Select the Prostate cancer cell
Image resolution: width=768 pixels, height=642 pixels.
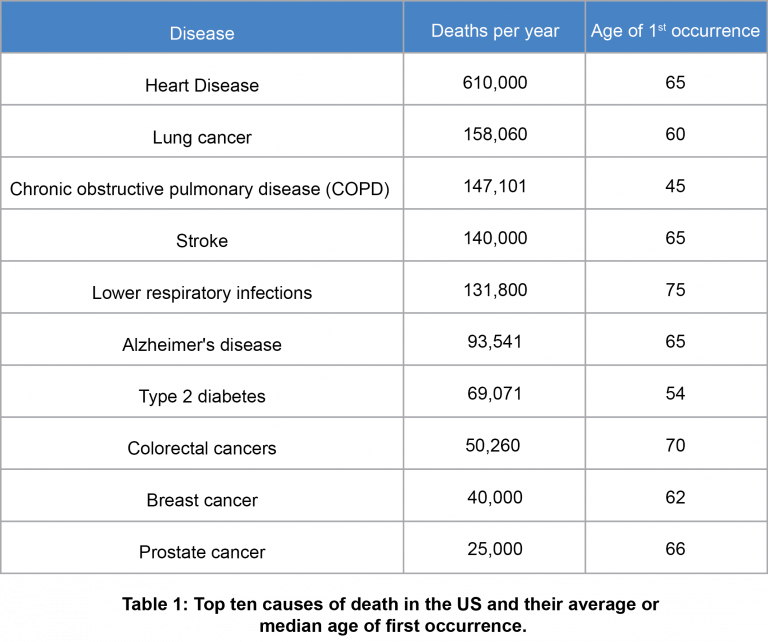click(x=202, y=553)
